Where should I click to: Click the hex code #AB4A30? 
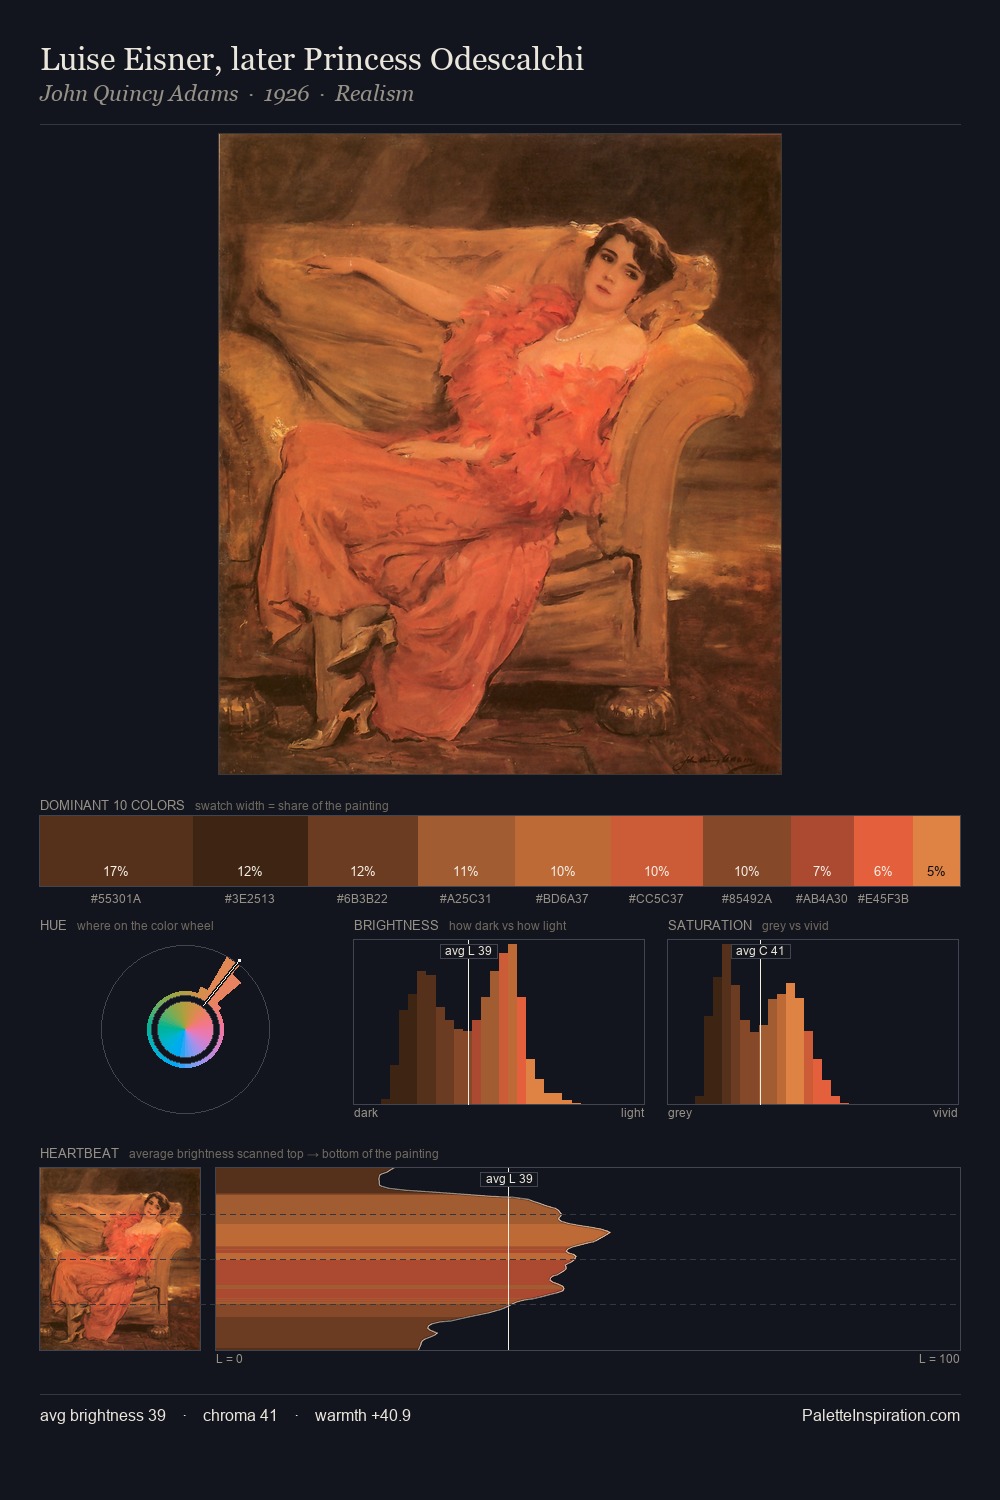pyautogui.click(x=822, y=899)
